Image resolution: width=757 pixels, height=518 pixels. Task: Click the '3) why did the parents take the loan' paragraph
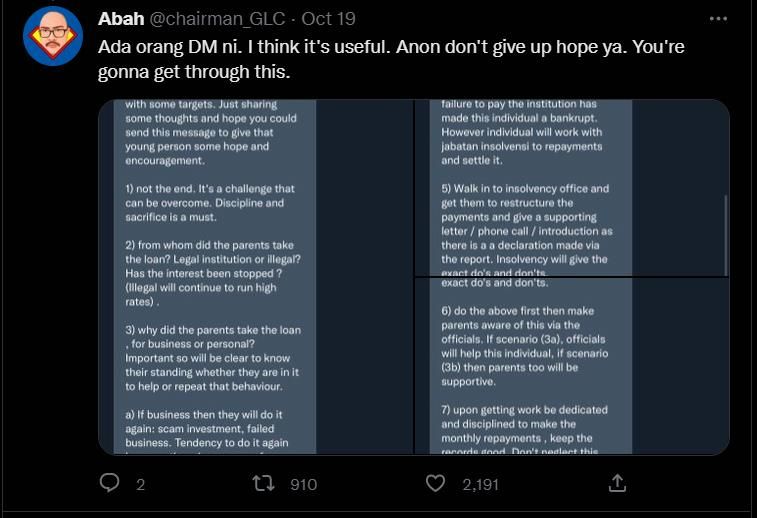click(x=214, y=358)
